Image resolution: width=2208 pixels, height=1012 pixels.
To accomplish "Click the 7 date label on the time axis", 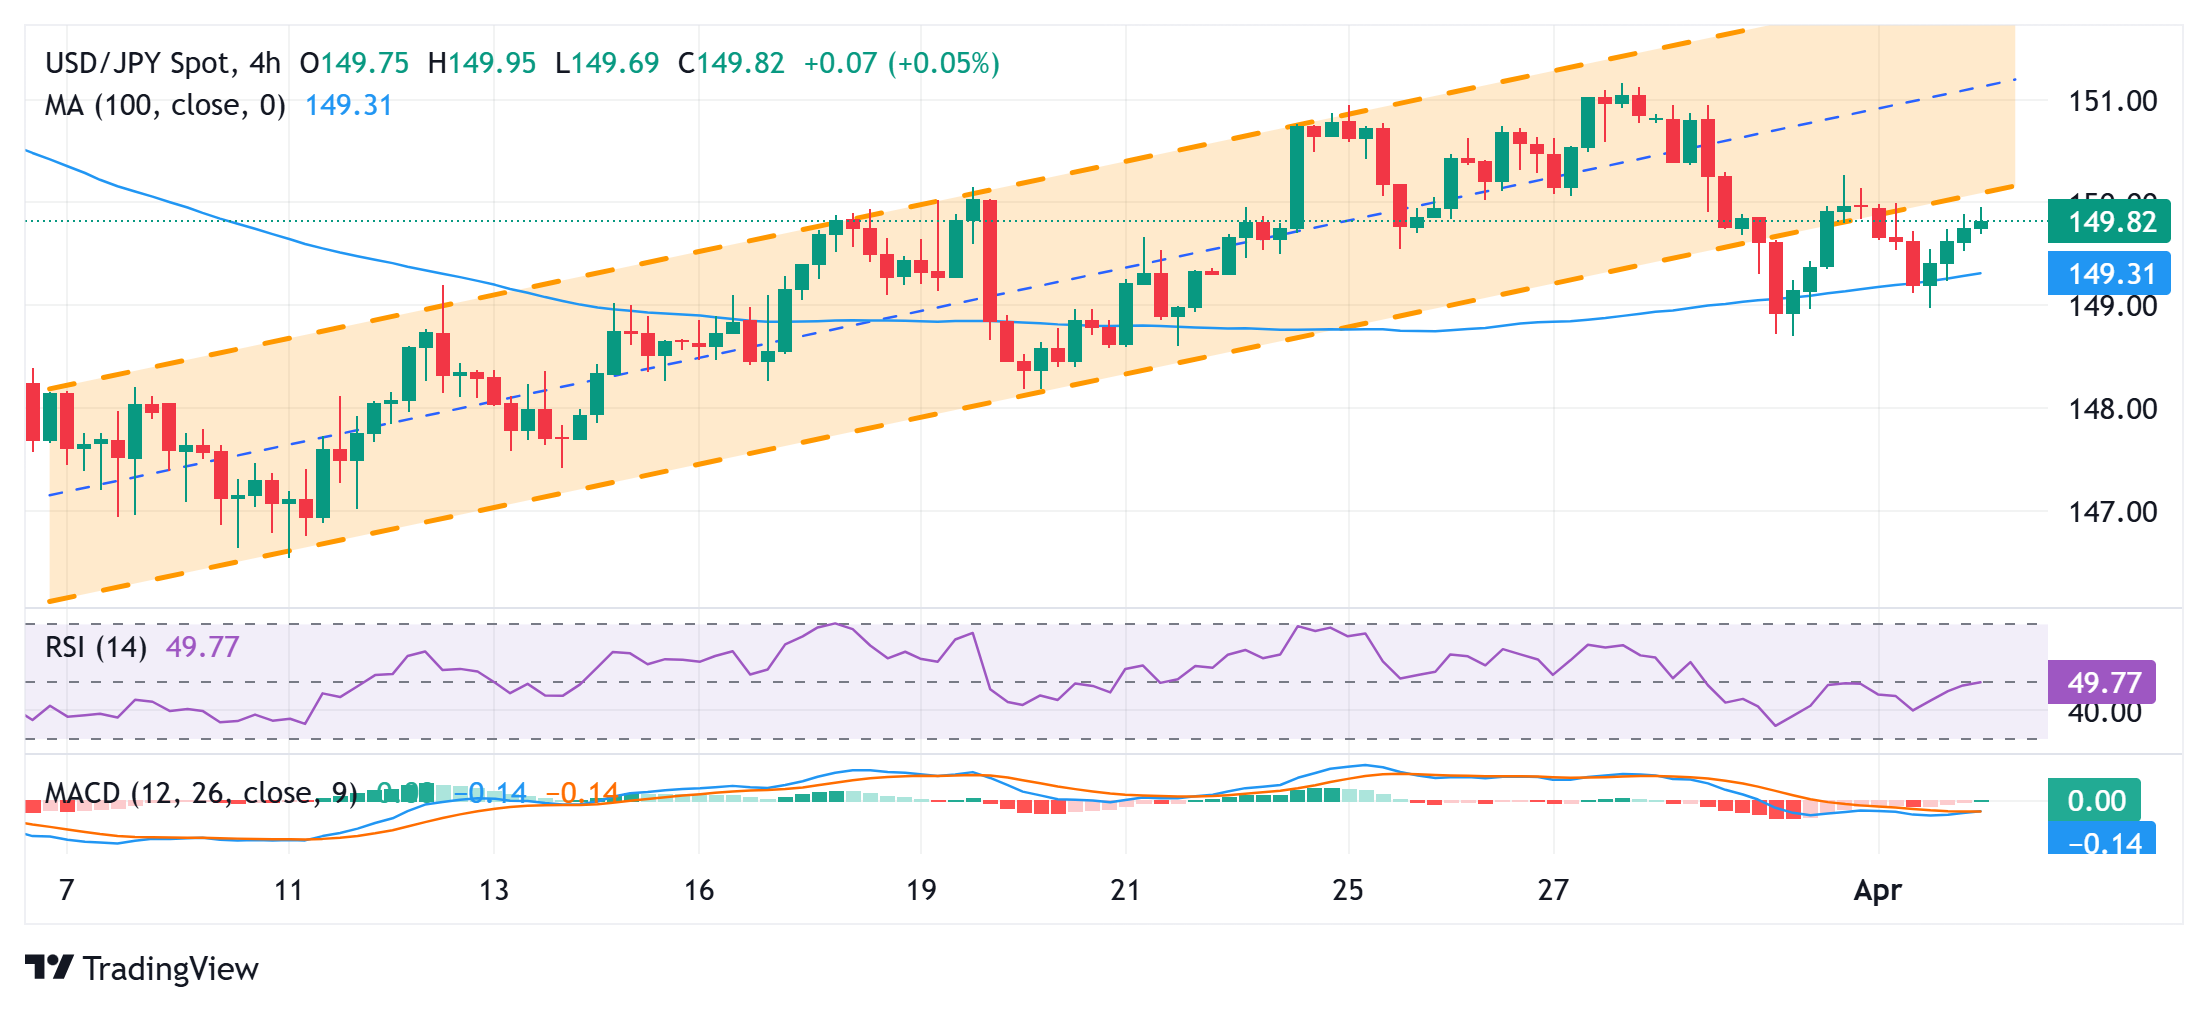I will 66,890.
